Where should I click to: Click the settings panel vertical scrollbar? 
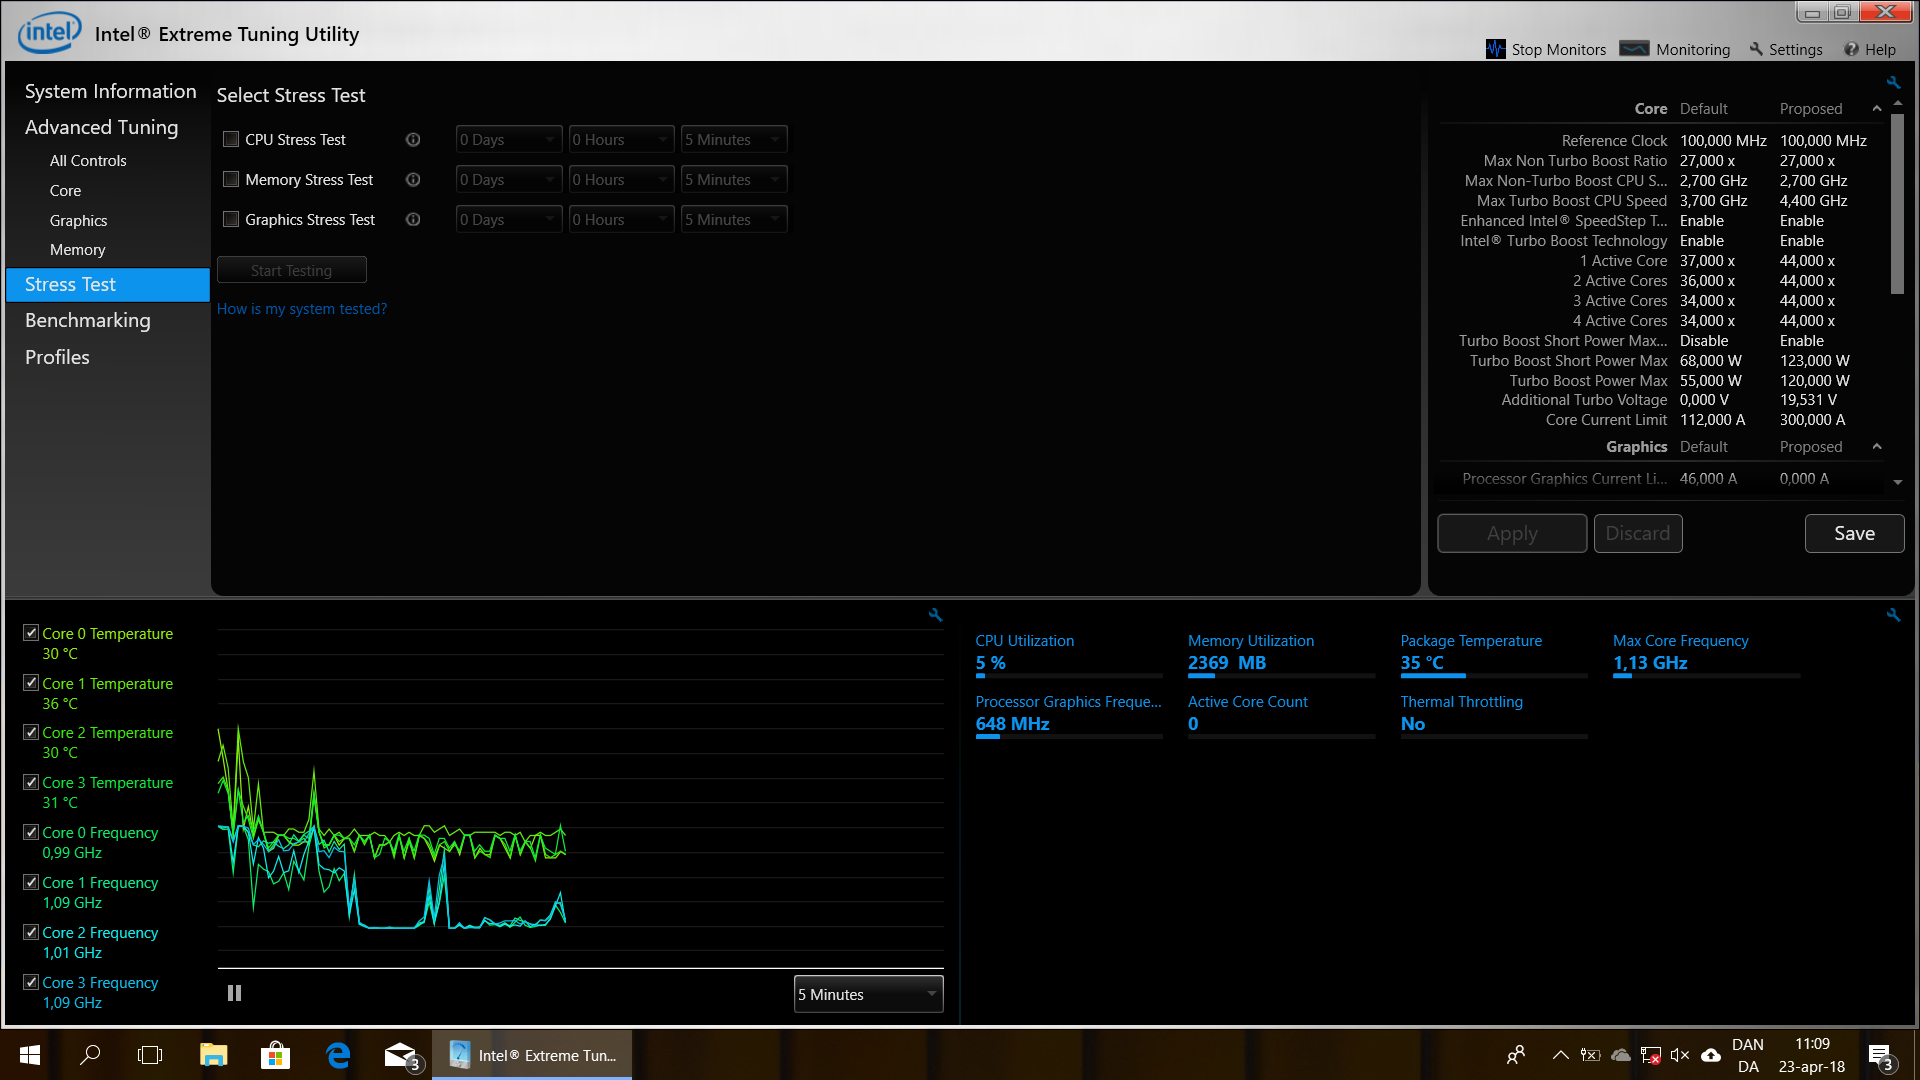1897,205
